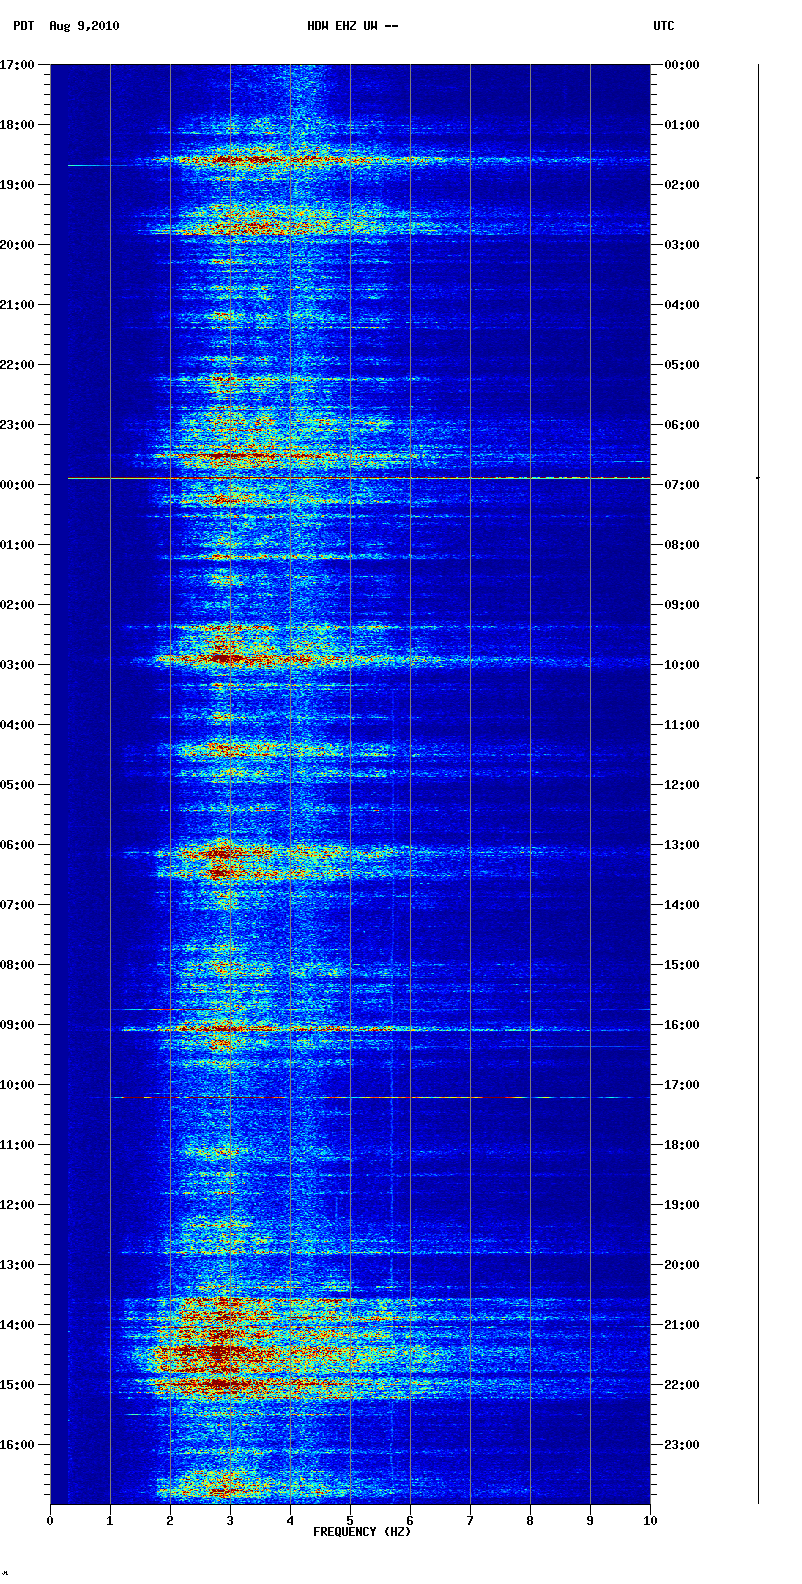Click 07:00 on the UTC time axis
The width and height of the screenshot is (802, 1584).
[682, 485]
